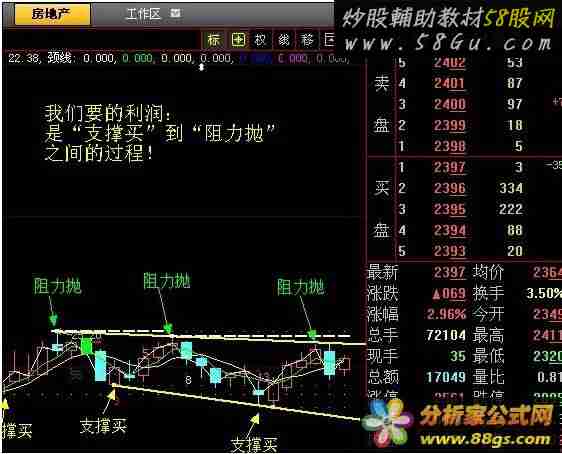Activate the 线 line-drawing toolbar icon
The height and width of the screenshot is (454, 562).
click(x=284, y=40)
